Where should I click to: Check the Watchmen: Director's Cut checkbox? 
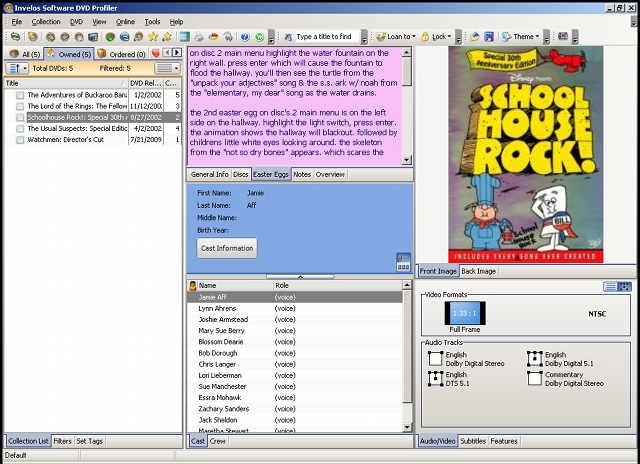pos(20,140)
